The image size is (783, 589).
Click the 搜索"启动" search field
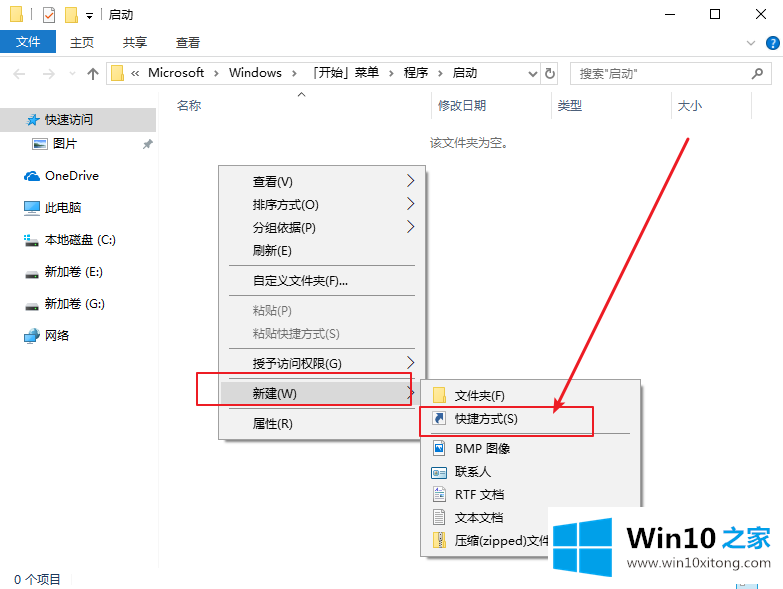[x=660, y=73]
